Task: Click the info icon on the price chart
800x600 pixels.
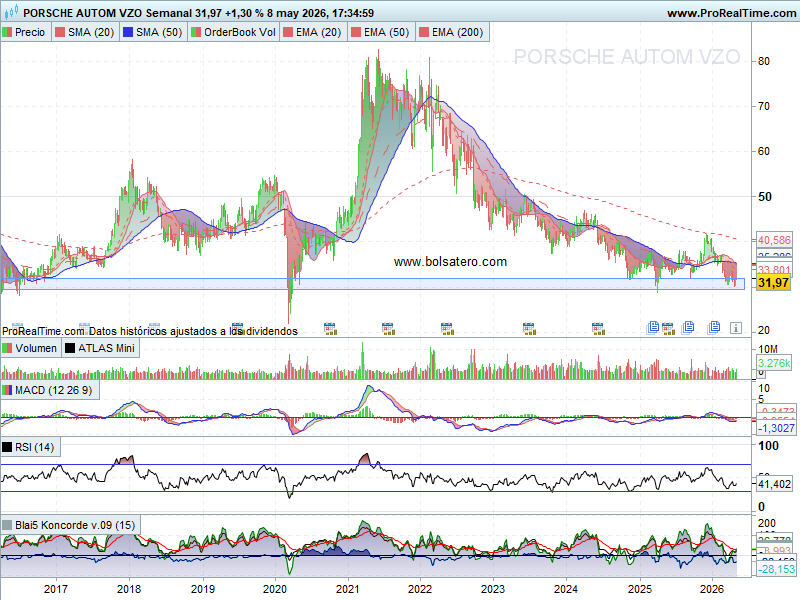Action: tap(736, 328)
